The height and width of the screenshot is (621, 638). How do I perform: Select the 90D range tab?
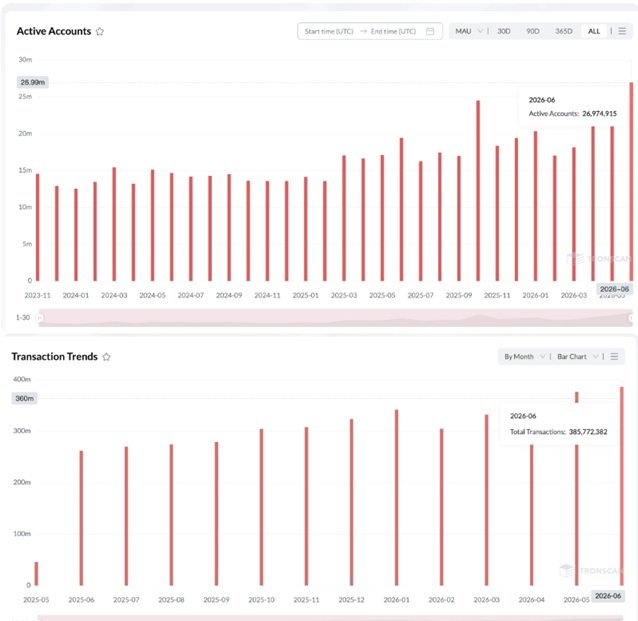click(533, 31)
